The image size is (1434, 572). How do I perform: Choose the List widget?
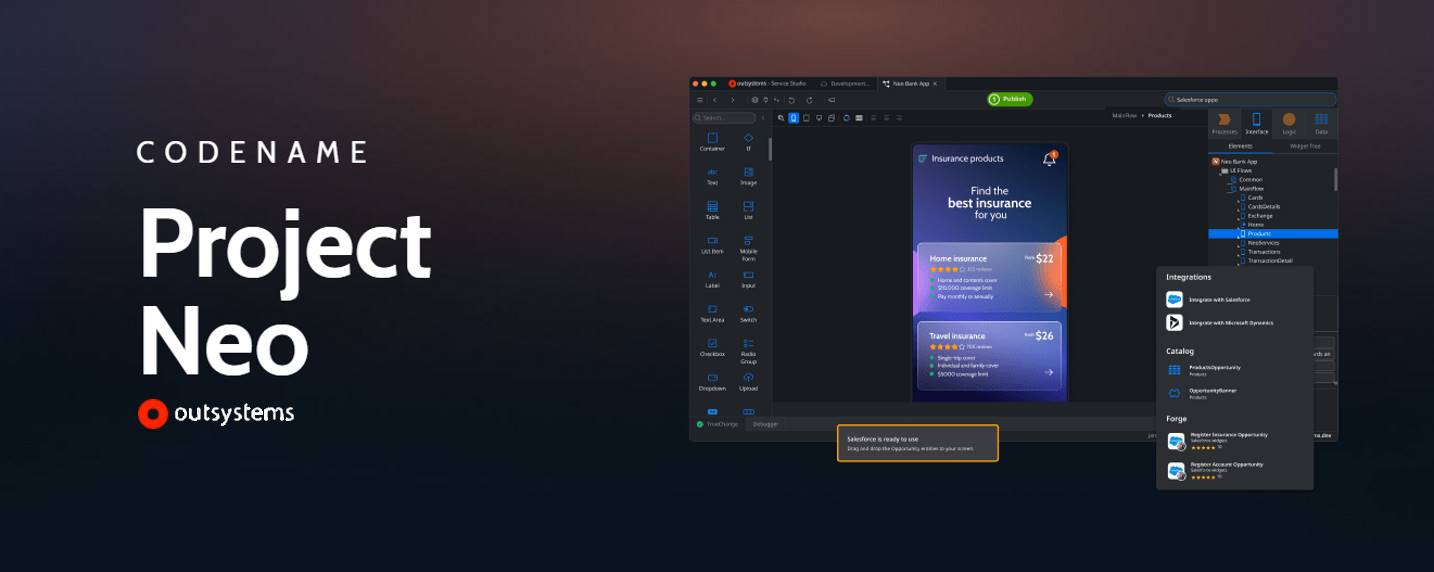[x=748, y=210]
